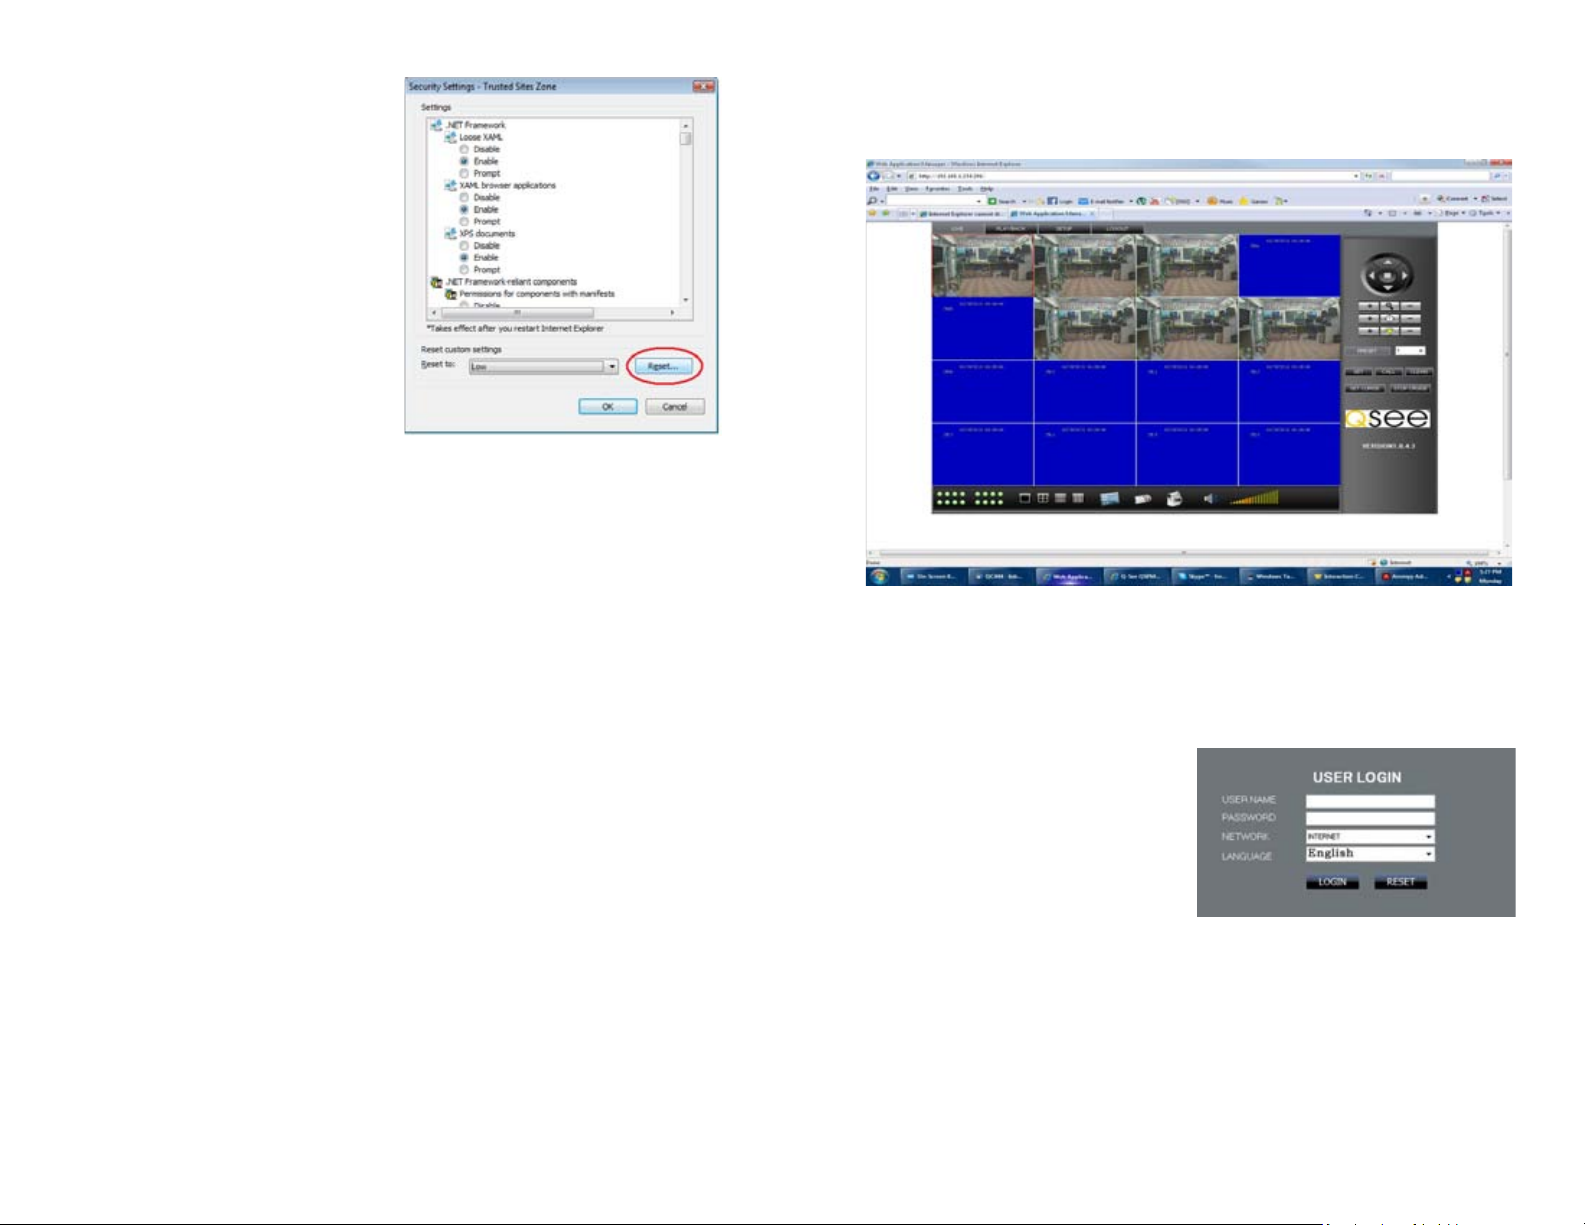Select Prompt under Loose XAML

click(464, 173)
